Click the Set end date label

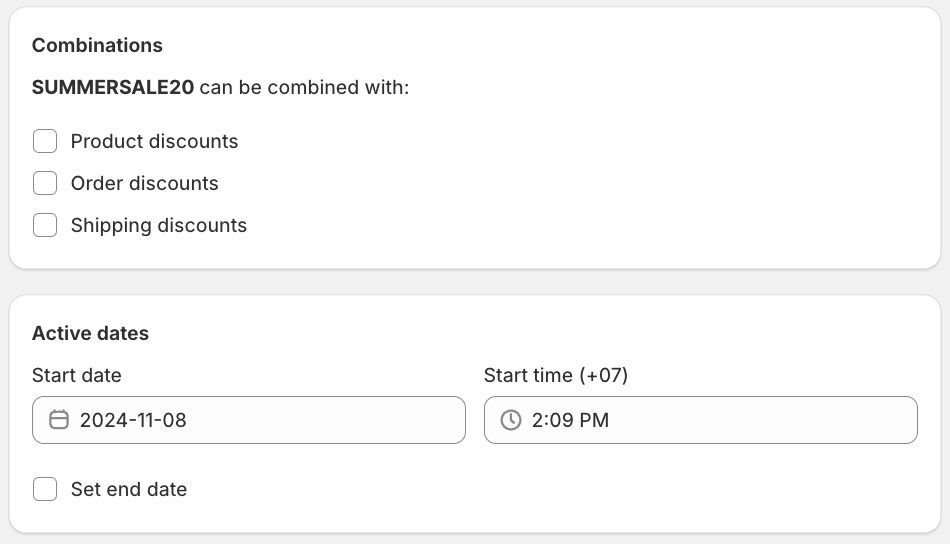[x=128, y=489]
